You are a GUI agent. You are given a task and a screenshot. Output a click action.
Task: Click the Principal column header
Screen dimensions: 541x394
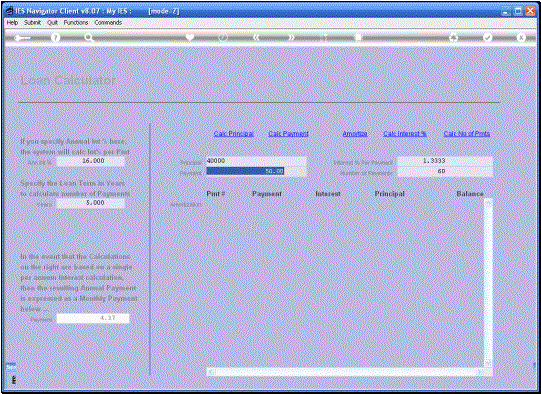tap(390, 194)
